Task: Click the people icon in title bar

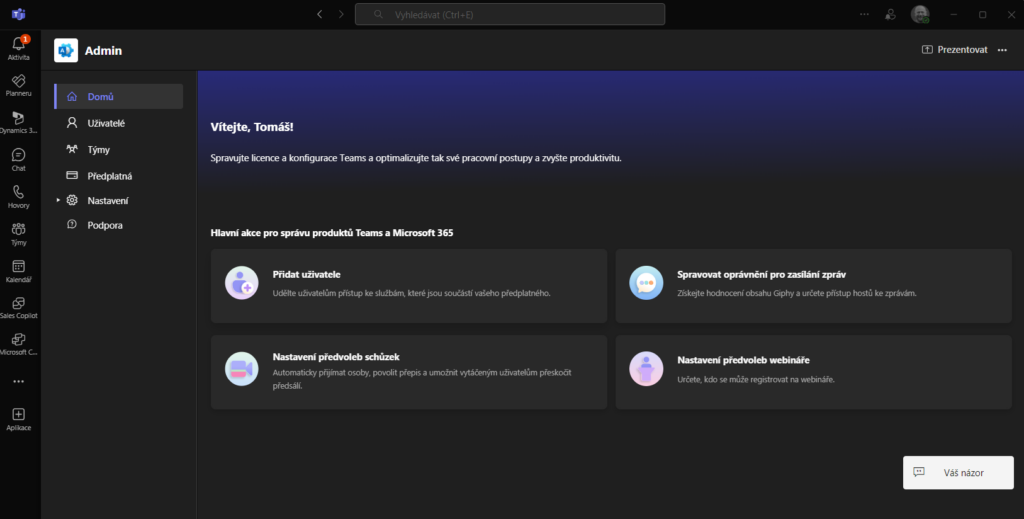Action: click(890, 14)
